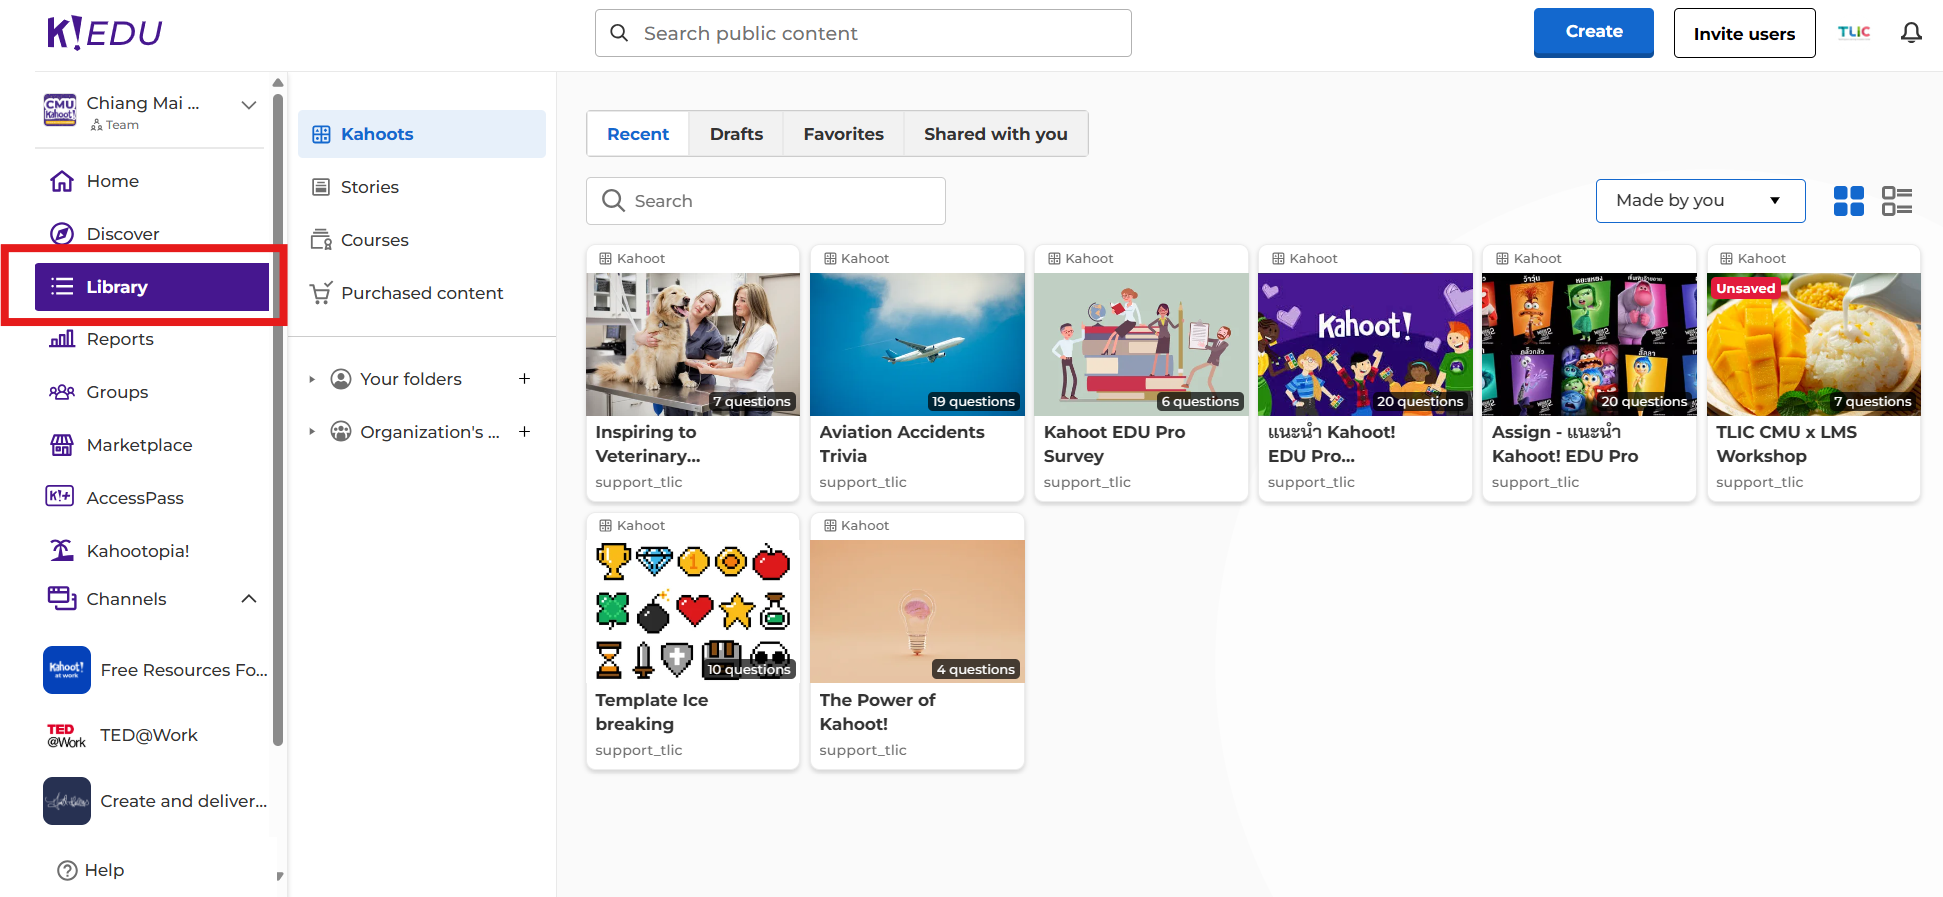Viewport: 1943px width, 897px height.
Task: Switch to list view layout
Action: pyautogui.click(x=1896, y=201)
